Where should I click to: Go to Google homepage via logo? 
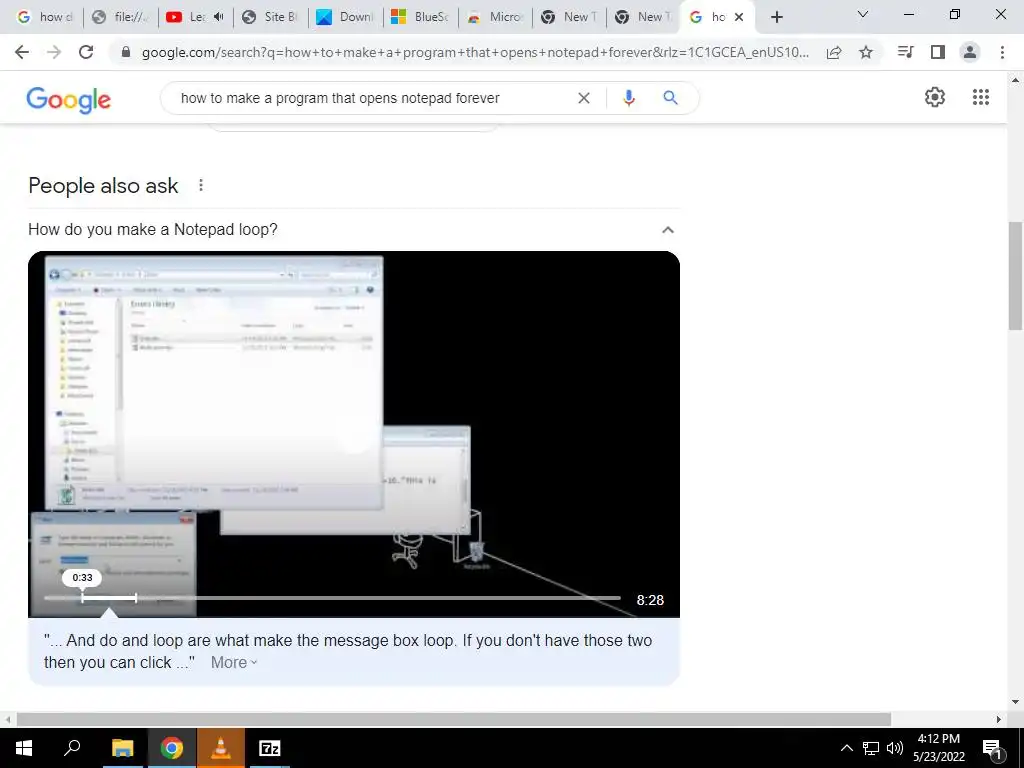(69, 100)
